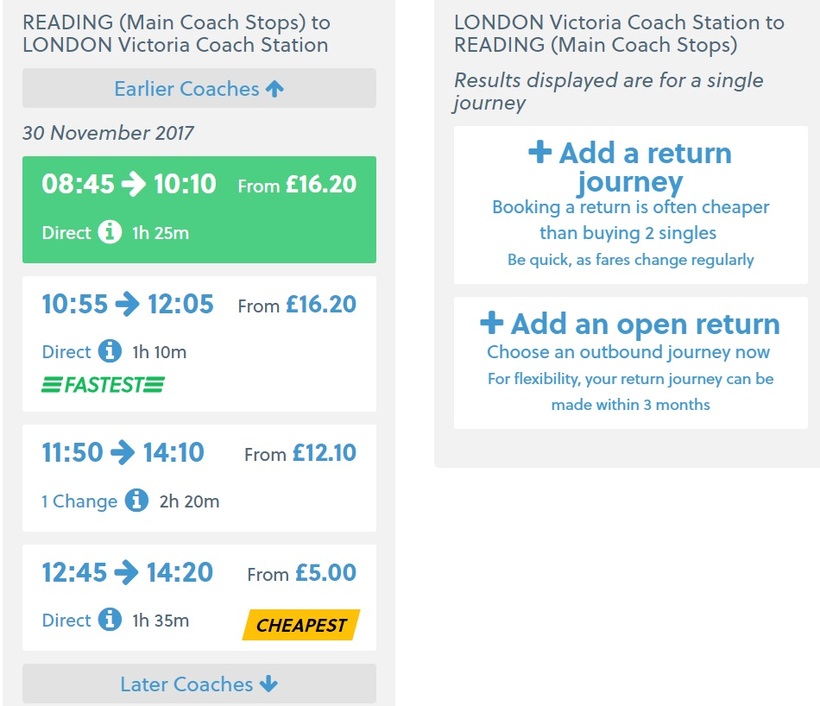820x706 pixels.
Task: Open info icon for 10:55 journey
Action: 110,351
